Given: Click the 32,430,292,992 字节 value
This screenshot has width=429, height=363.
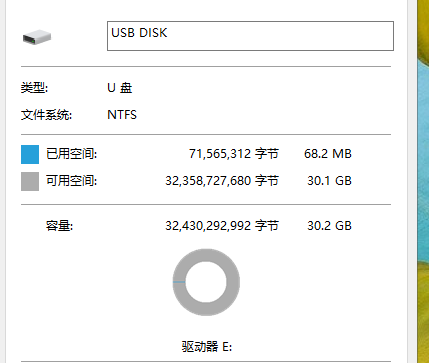Looking at the screenshot, I should (x=222, y=226).
